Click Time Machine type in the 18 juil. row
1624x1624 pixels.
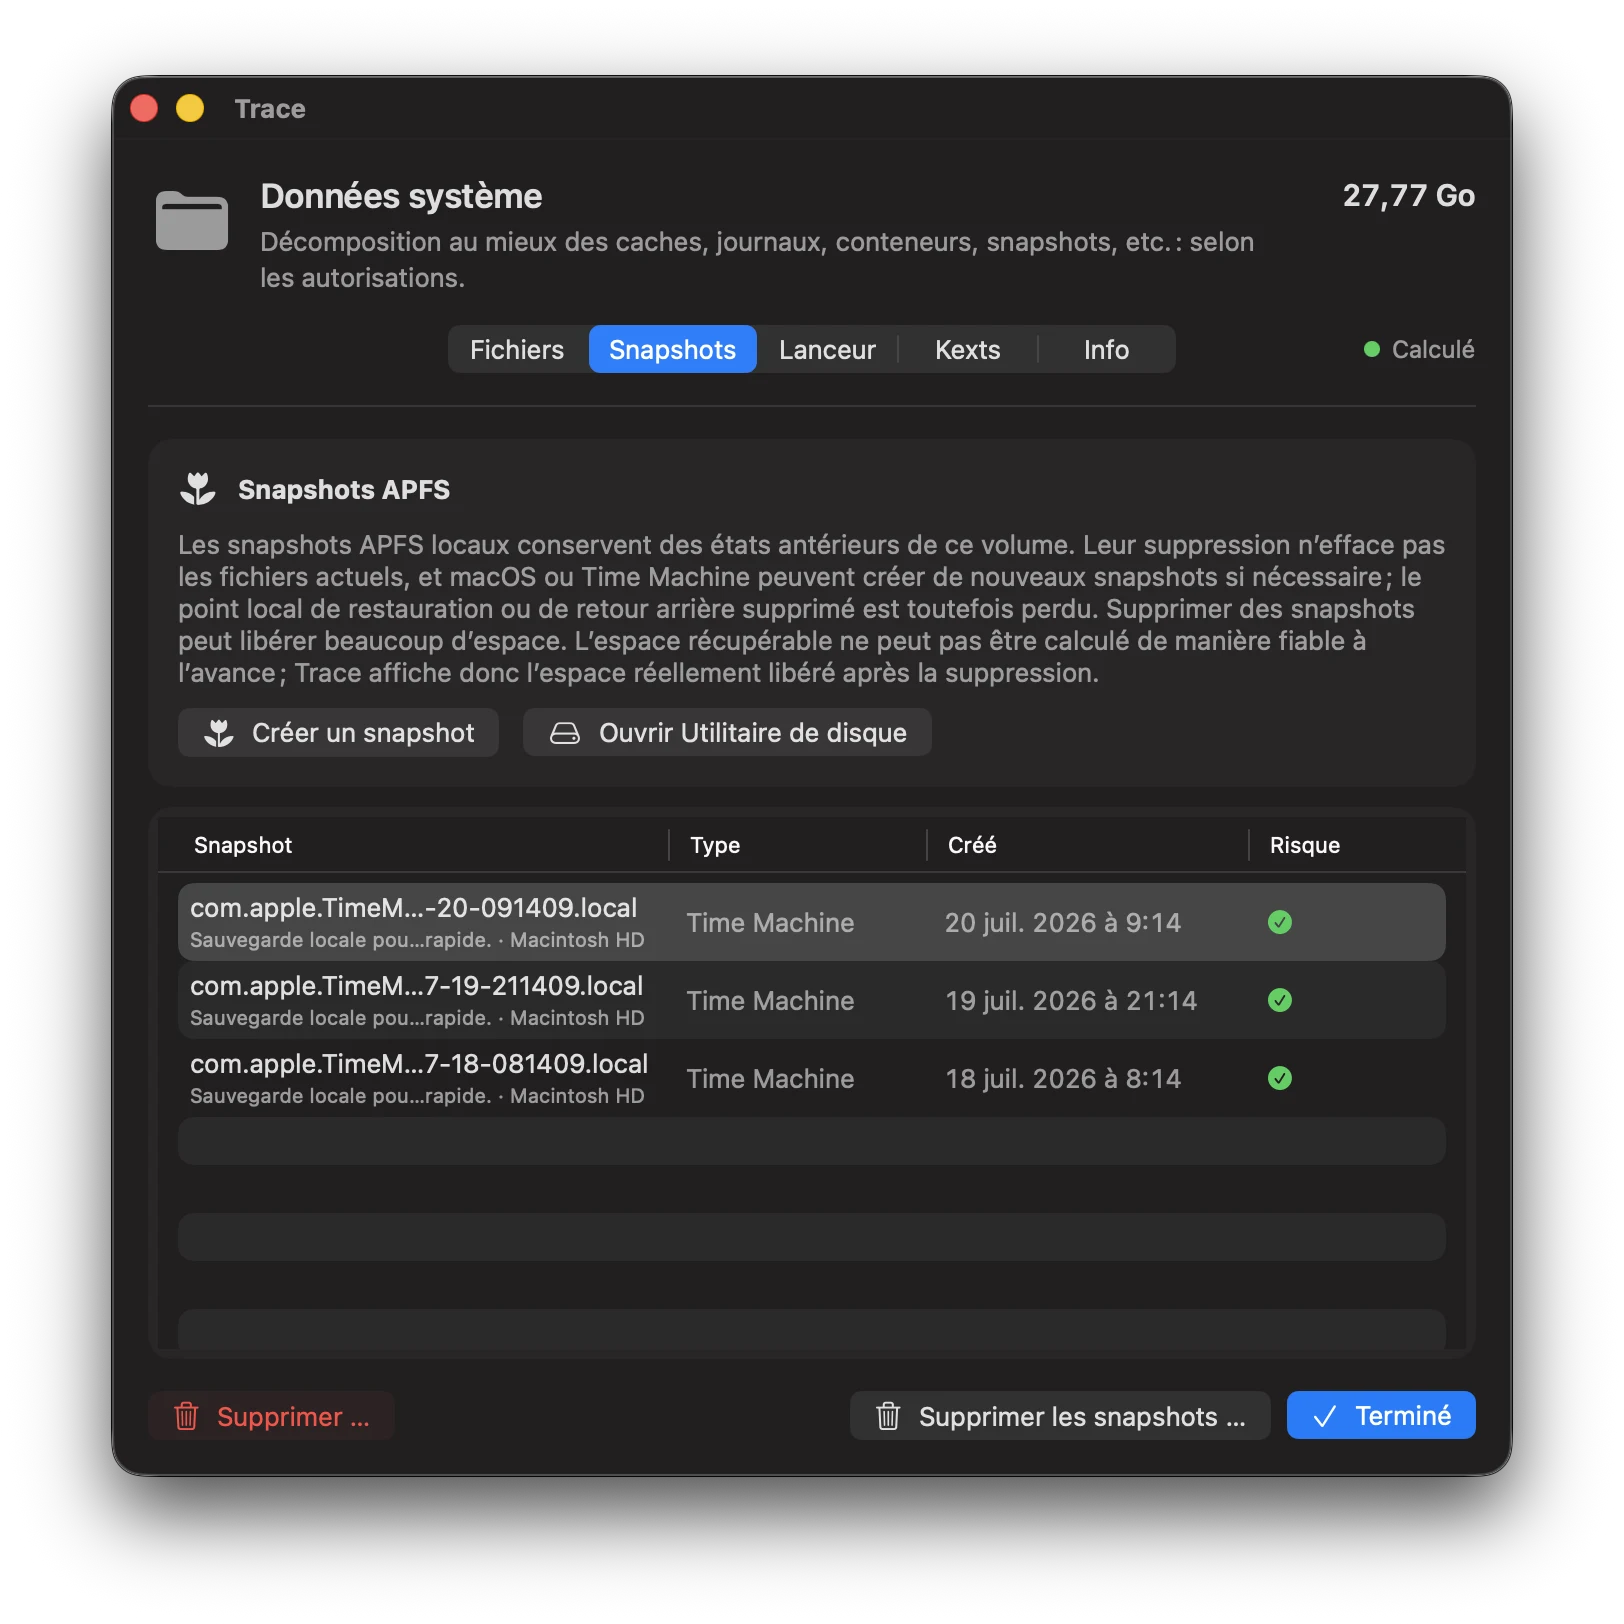point(770,1078)
